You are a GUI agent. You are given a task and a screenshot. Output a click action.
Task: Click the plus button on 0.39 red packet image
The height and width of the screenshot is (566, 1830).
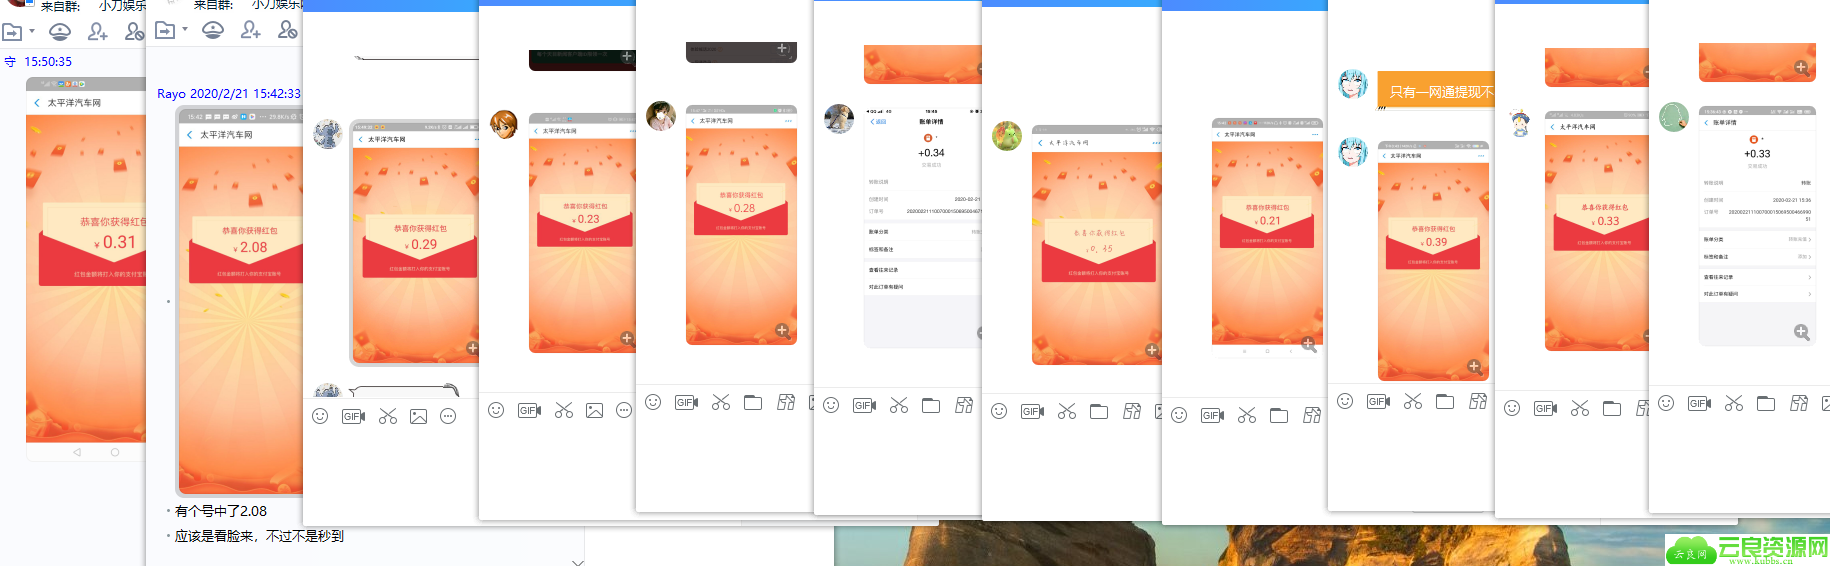[x=1474, y=367]
